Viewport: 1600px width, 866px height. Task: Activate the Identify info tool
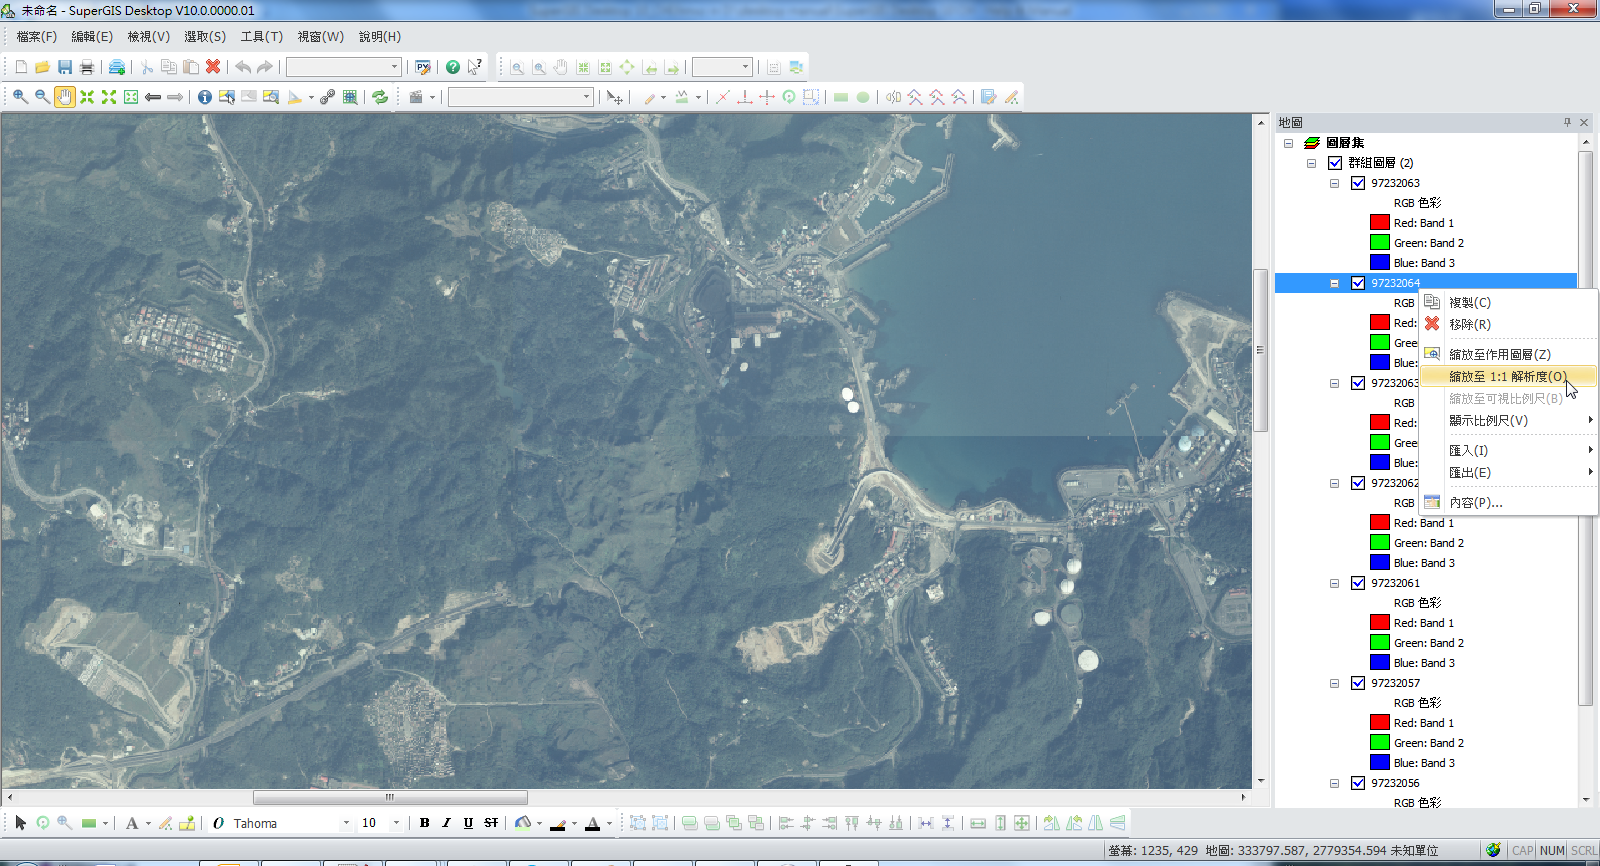click(204, 97)
